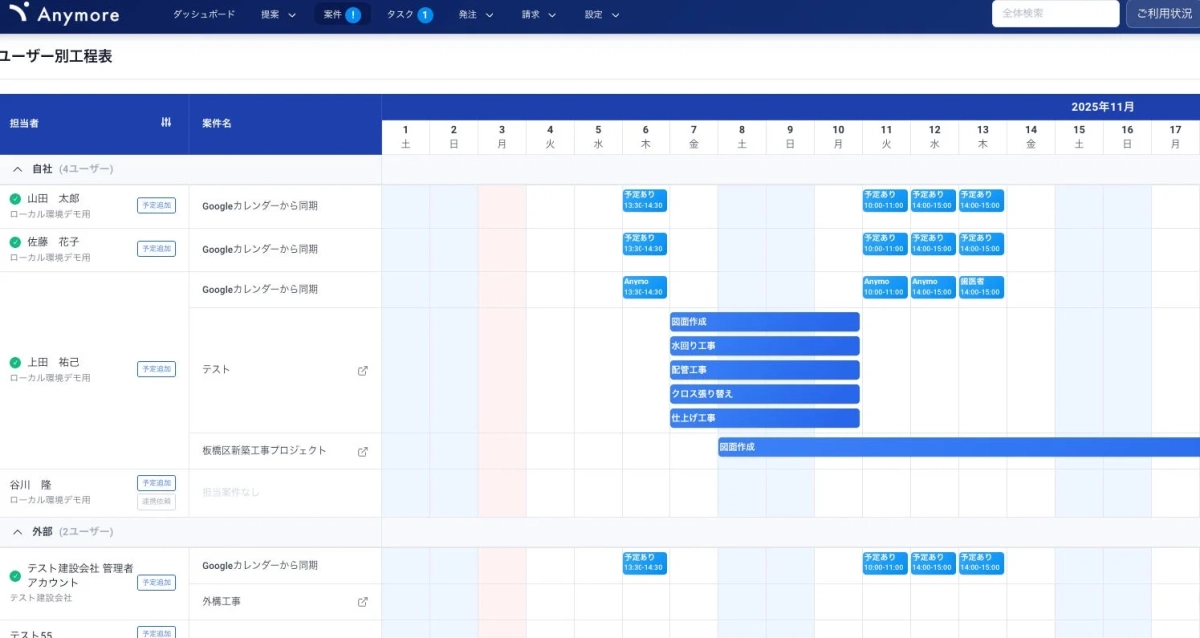Viewport: 1200px width, 638px height.
Task: Open external link icon for 外構工事
Action: pos(363,602)
